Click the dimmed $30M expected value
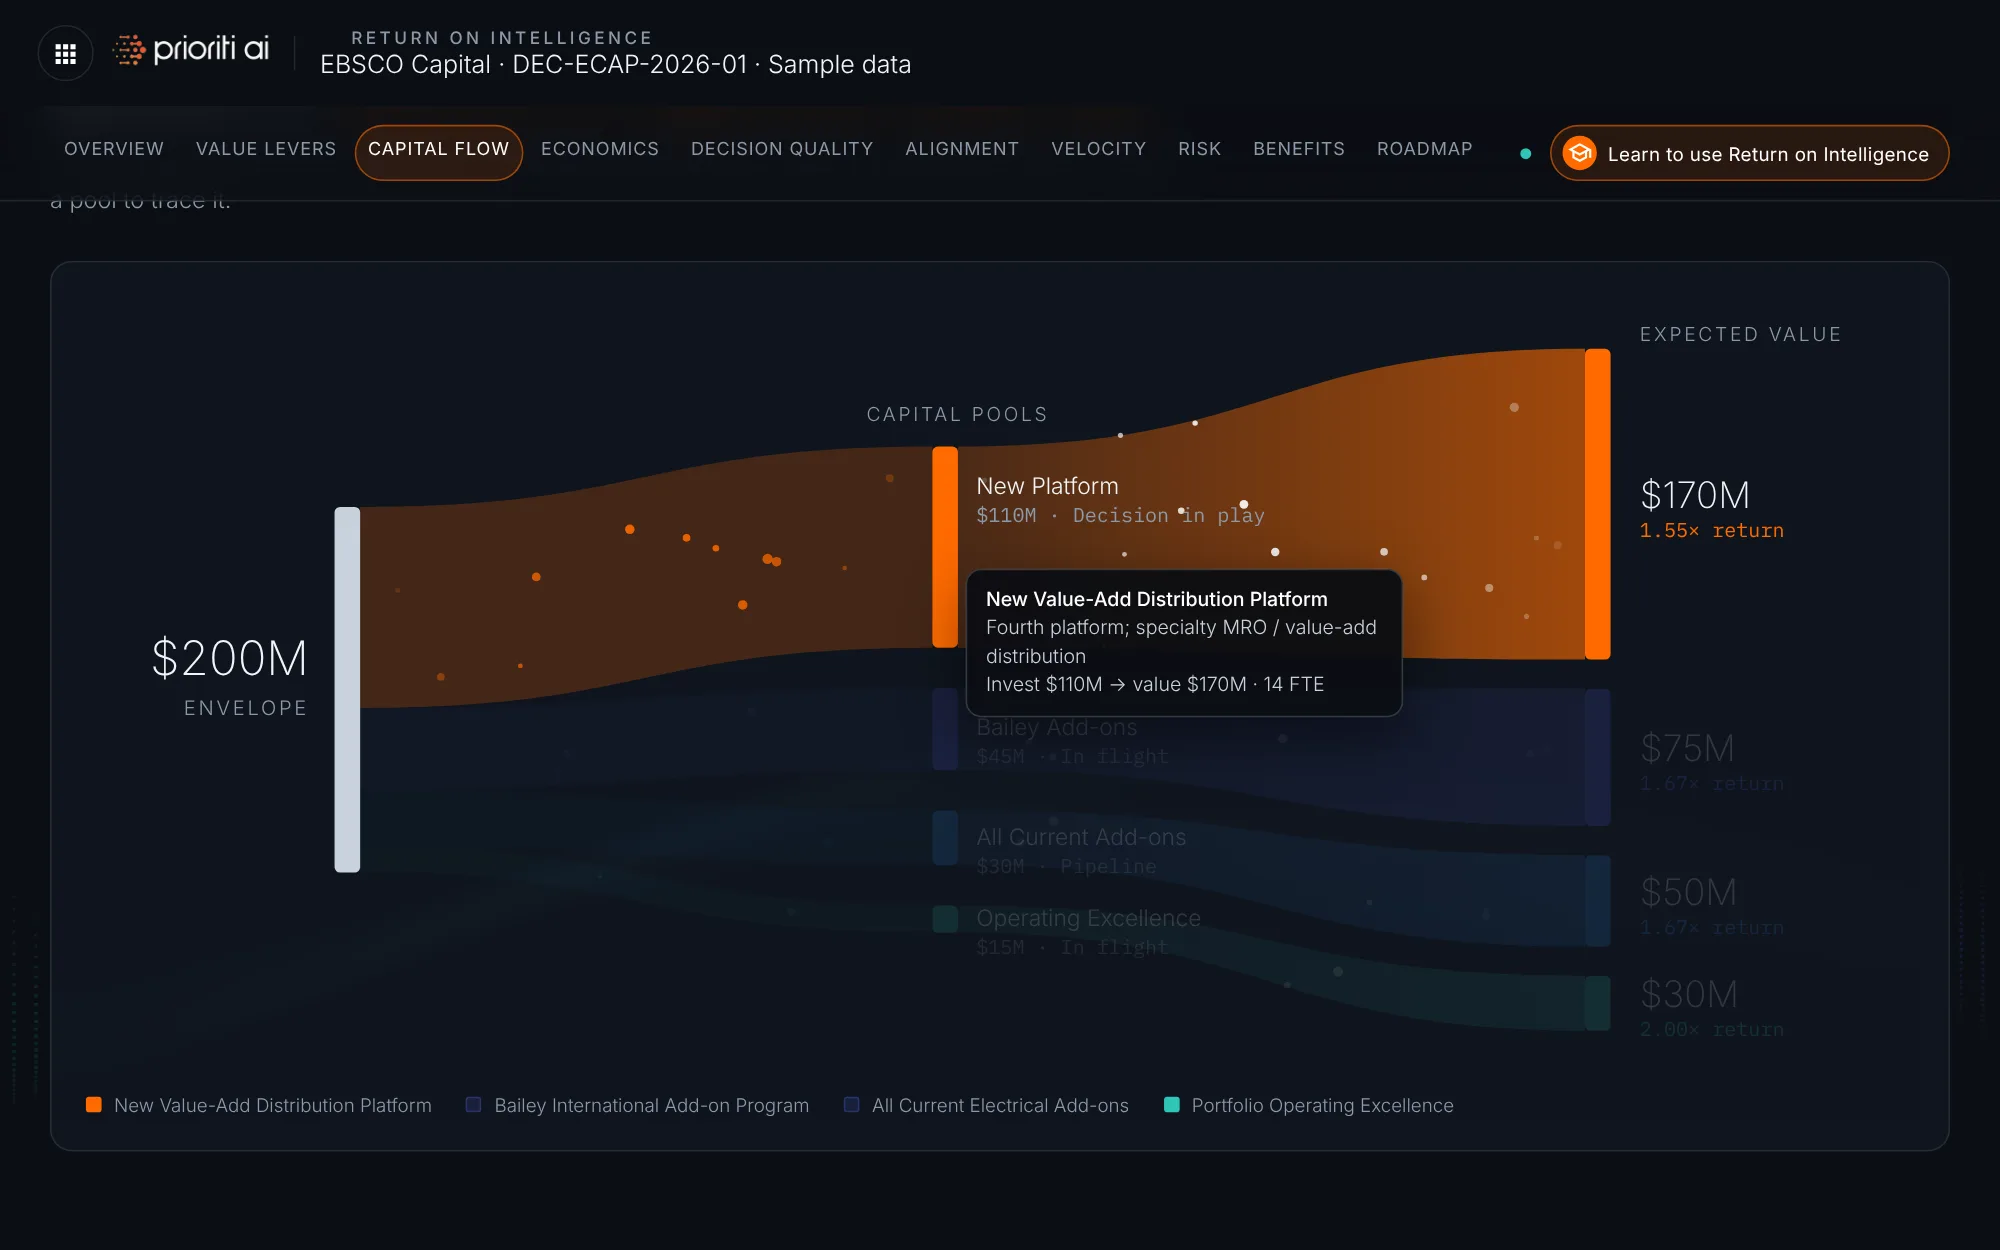The image size is (2000, 1250). (x=1689, y=994)
